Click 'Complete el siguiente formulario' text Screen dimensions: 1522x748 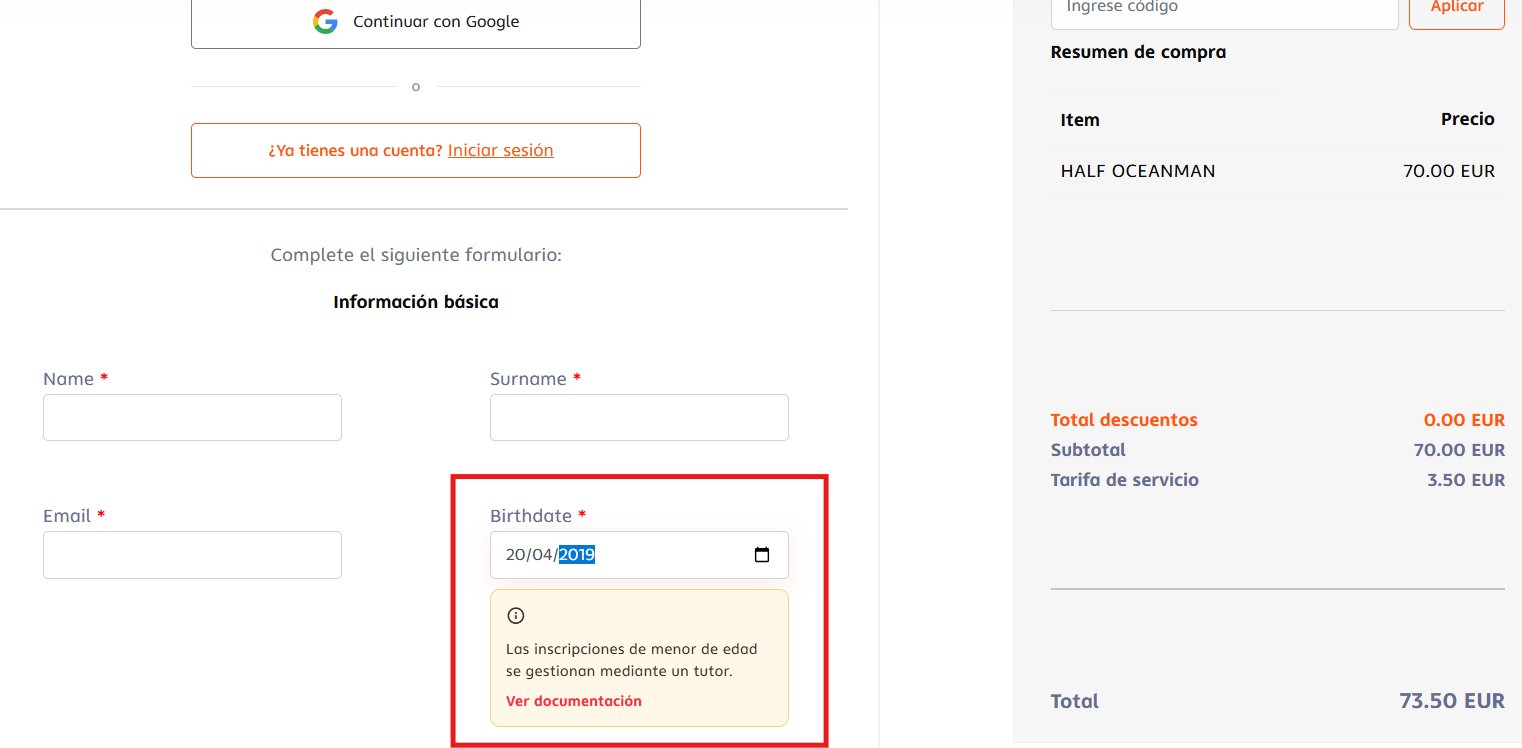point(416,255)
